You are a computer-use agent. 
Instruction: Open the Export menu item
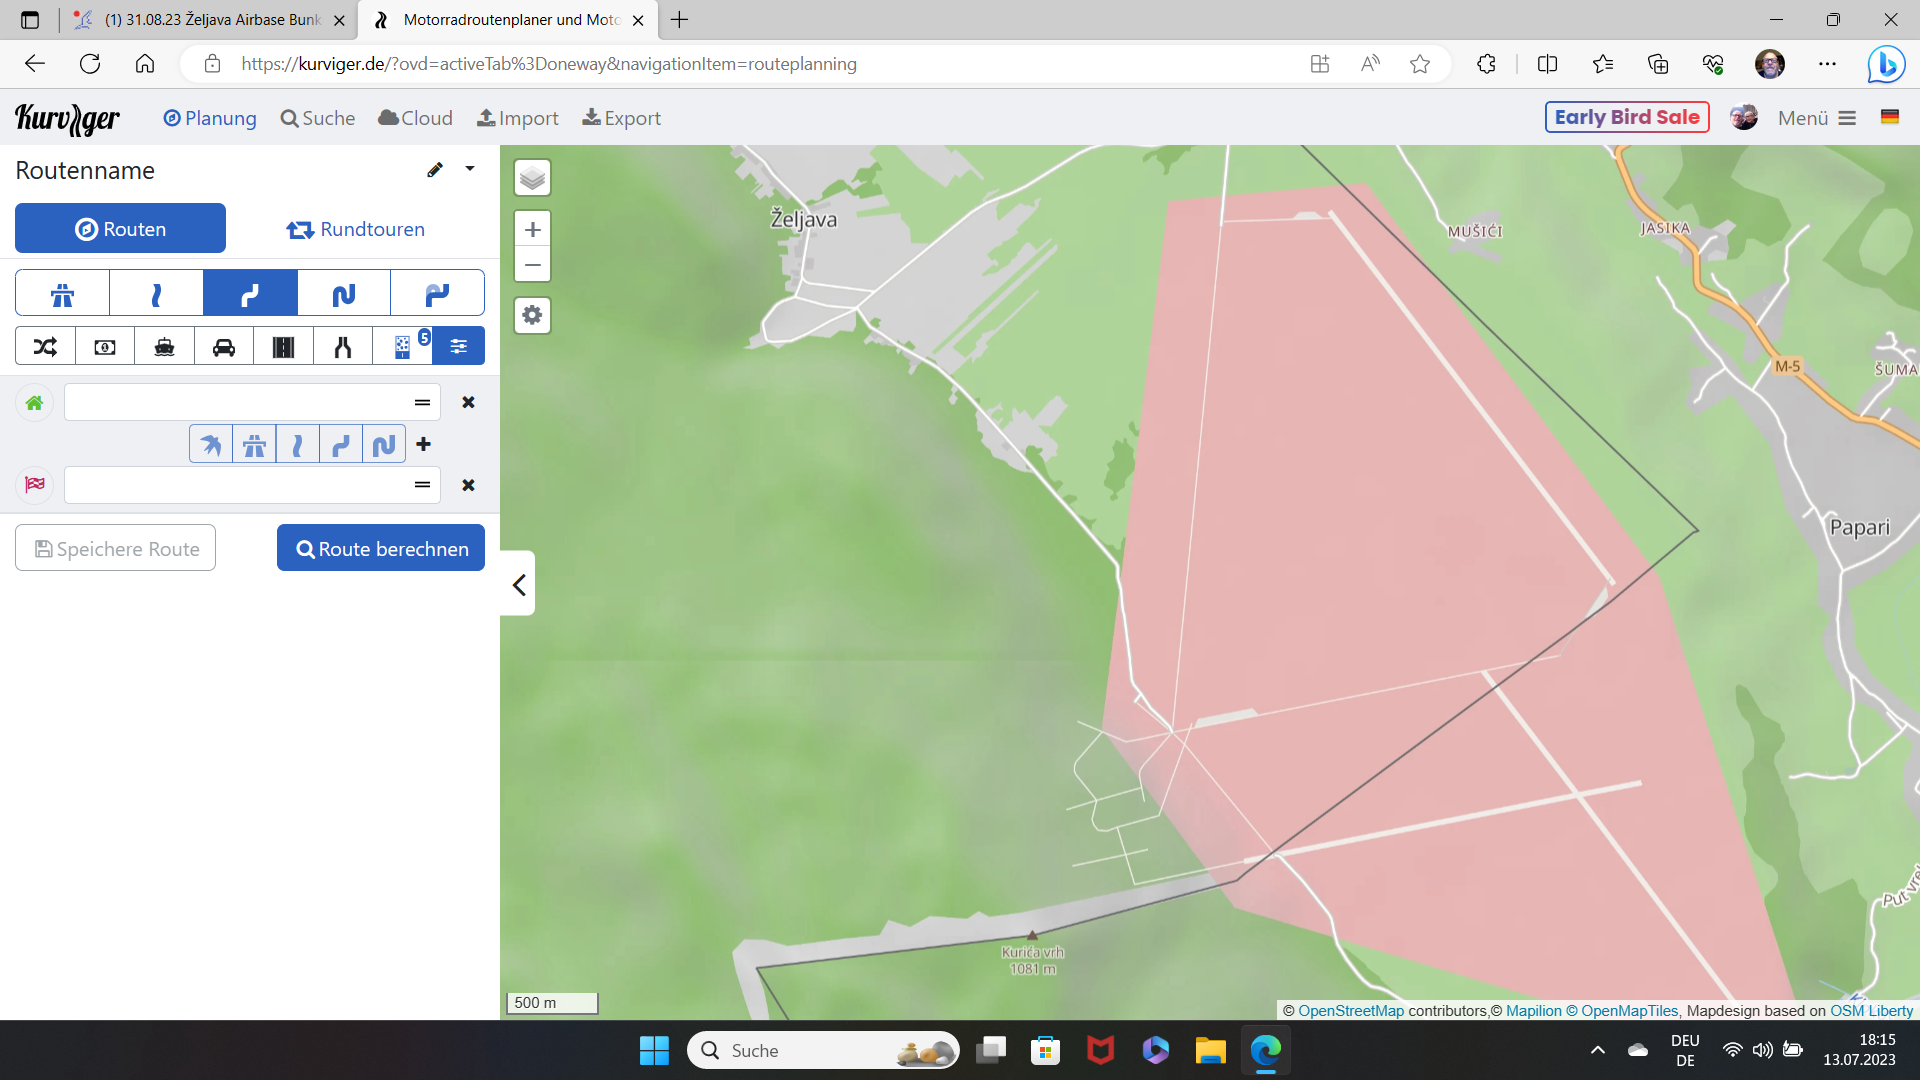tap(621, 118)
